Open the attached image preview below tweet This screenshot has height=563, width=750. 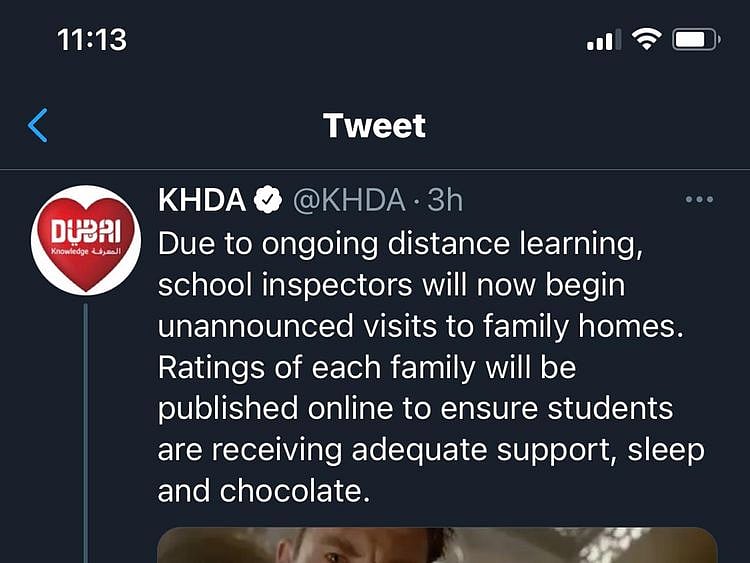click(437, 545)
